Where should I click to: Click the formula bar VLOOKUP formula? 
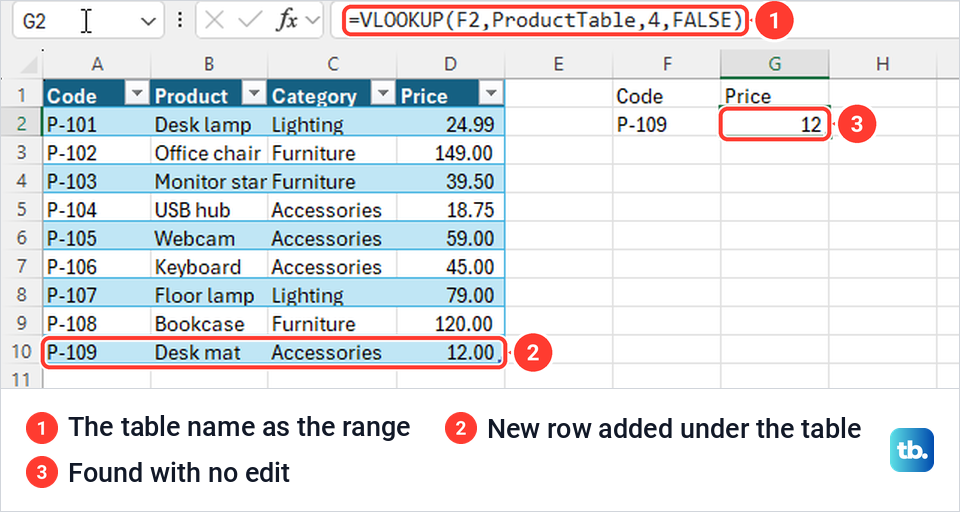pyautogui.click(x=545, y=21)
